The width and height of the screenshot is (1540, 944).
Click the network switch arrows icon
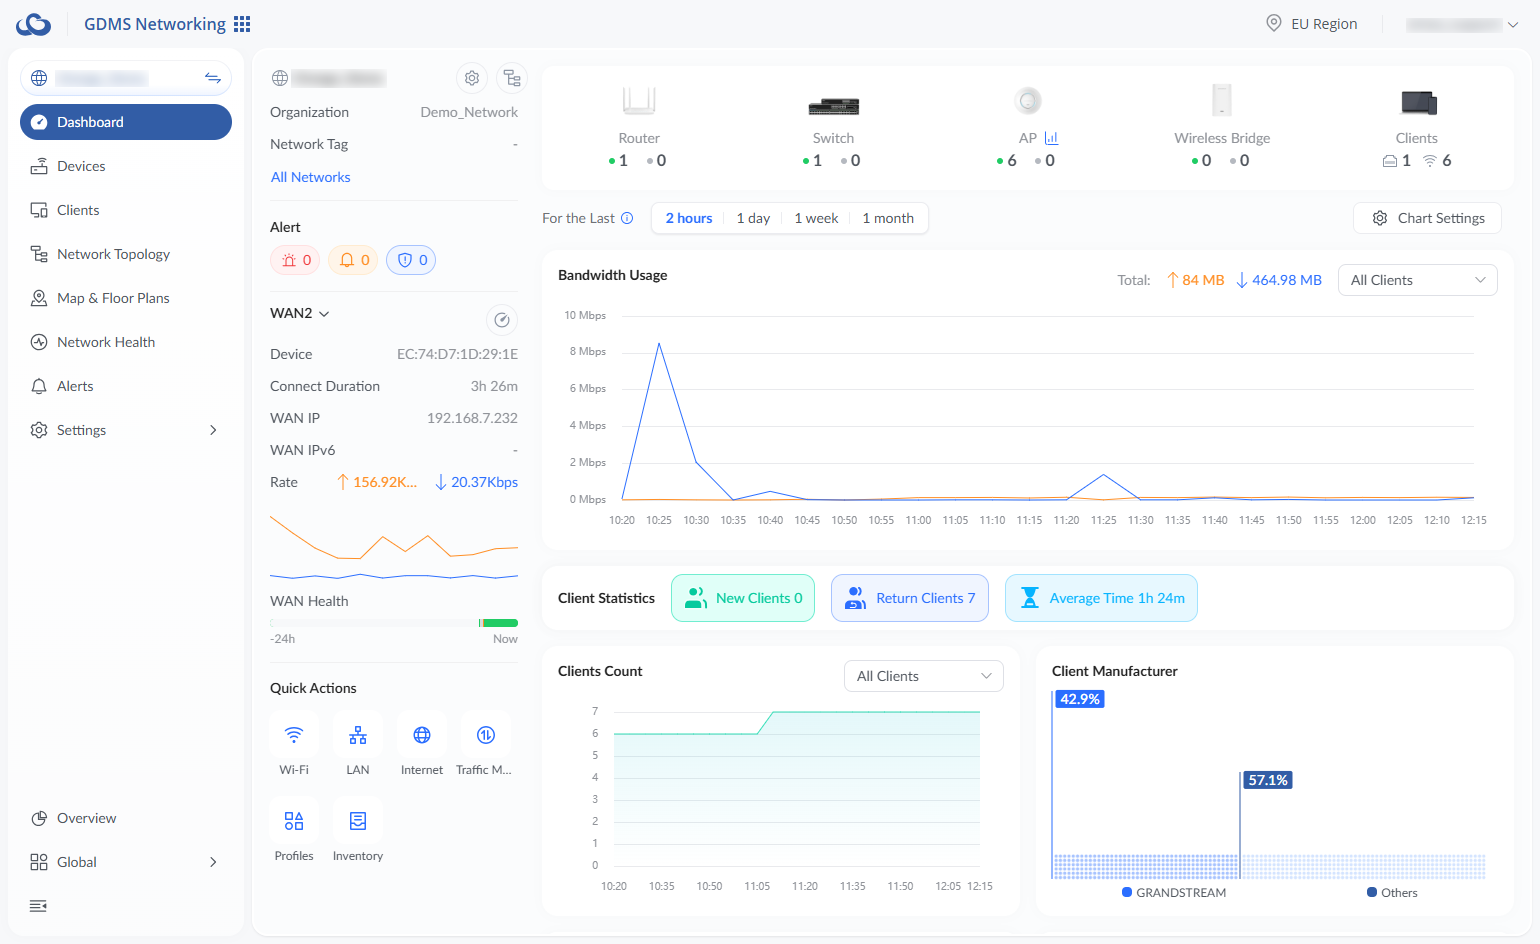coord(212,78)
